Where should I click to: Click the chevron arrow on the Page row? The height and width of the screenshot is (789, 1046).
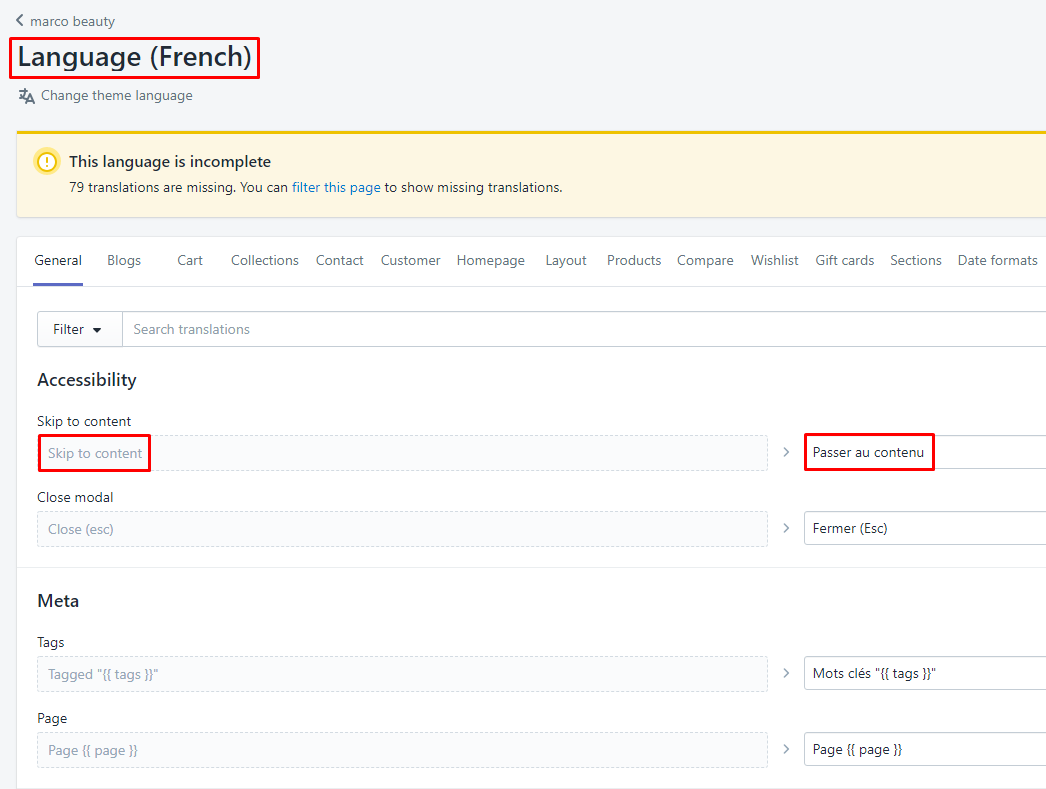[x=786, y=749]
